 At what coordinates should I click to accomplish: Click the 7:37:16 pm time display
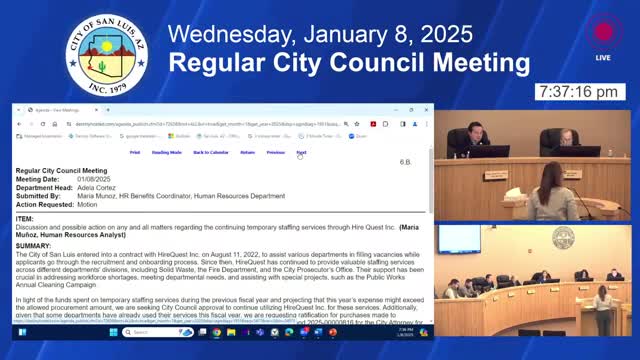[580, 92]
